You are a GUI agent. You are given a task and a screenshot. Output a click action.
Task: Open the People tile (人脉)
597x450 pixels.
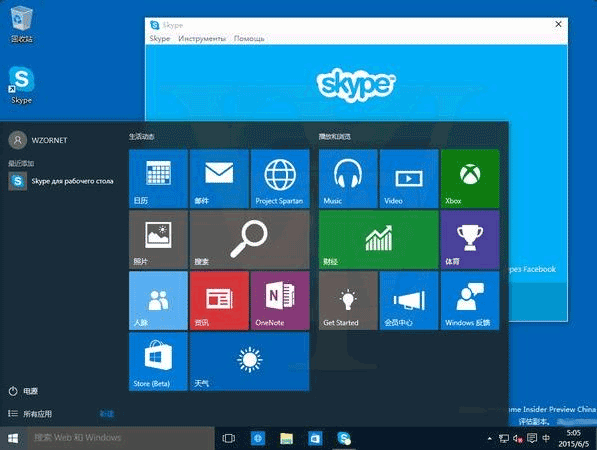[158, 301]
